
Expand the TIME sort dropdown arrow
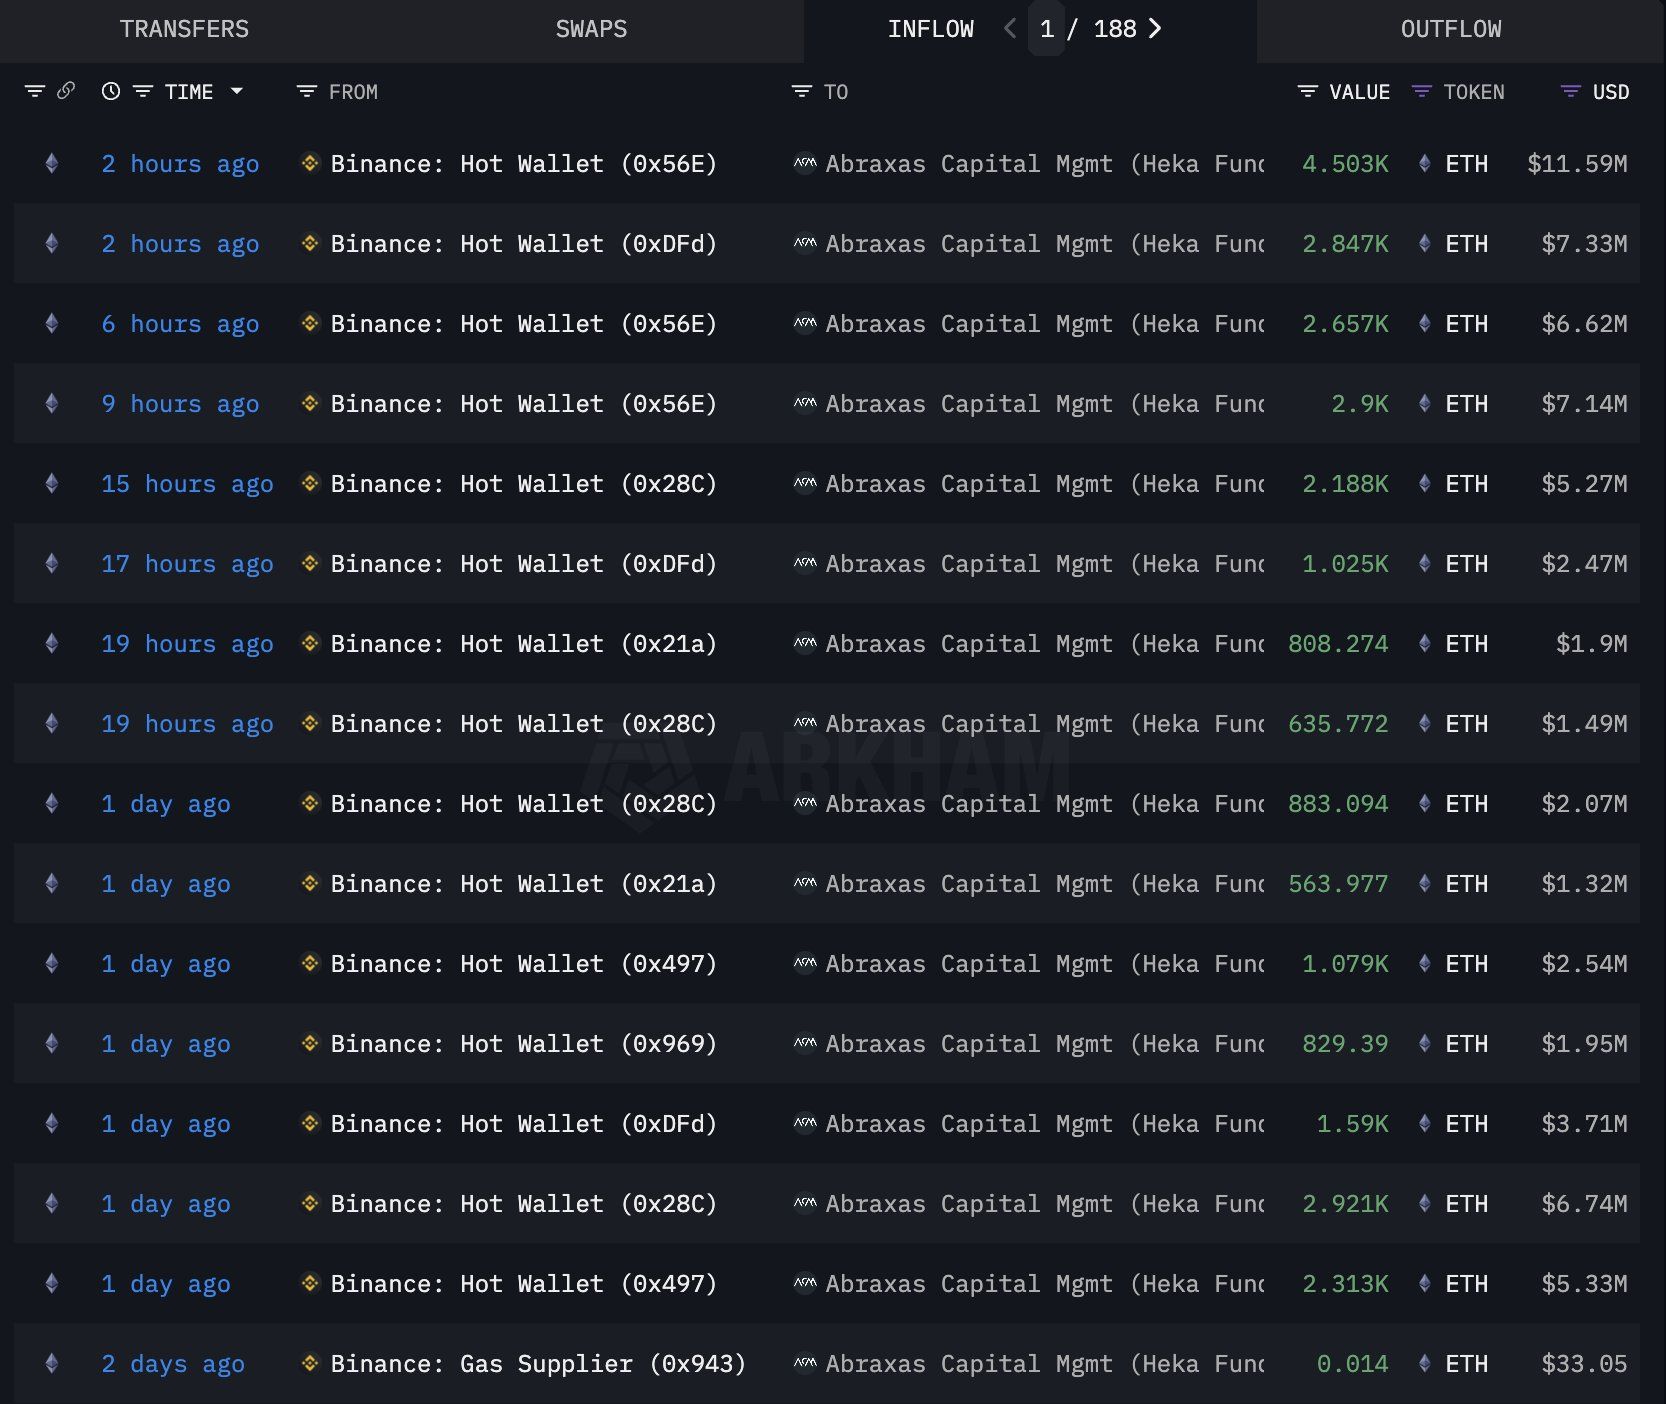pyautogui.click(x=237, y=91)
